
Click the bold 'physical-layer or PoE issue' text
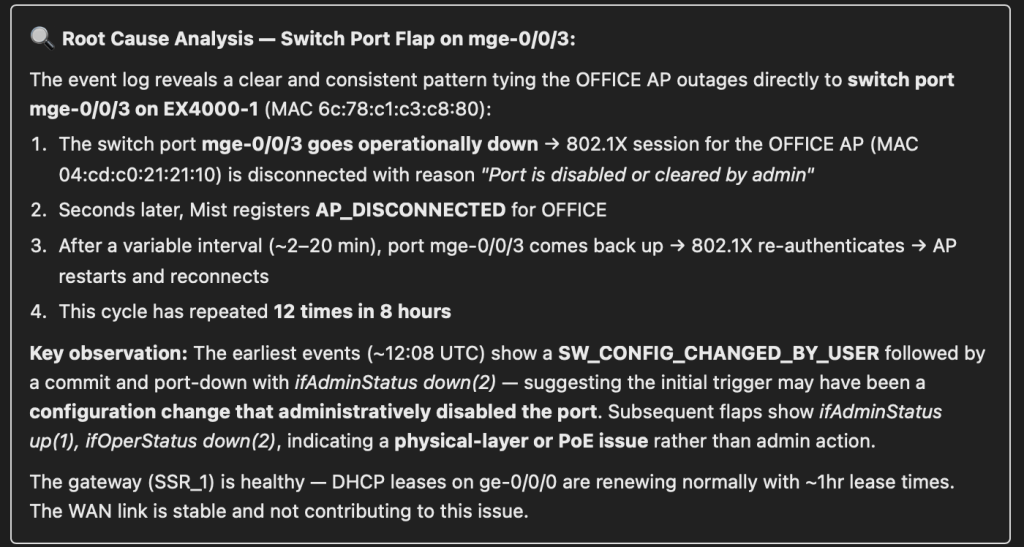click(x=501, y=441)
